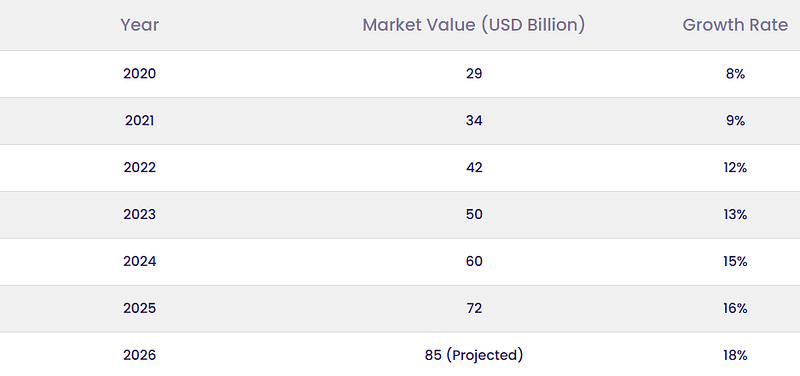Select the 2026 year cell
This screenshot has height=376, width=800.
point(139,356)
